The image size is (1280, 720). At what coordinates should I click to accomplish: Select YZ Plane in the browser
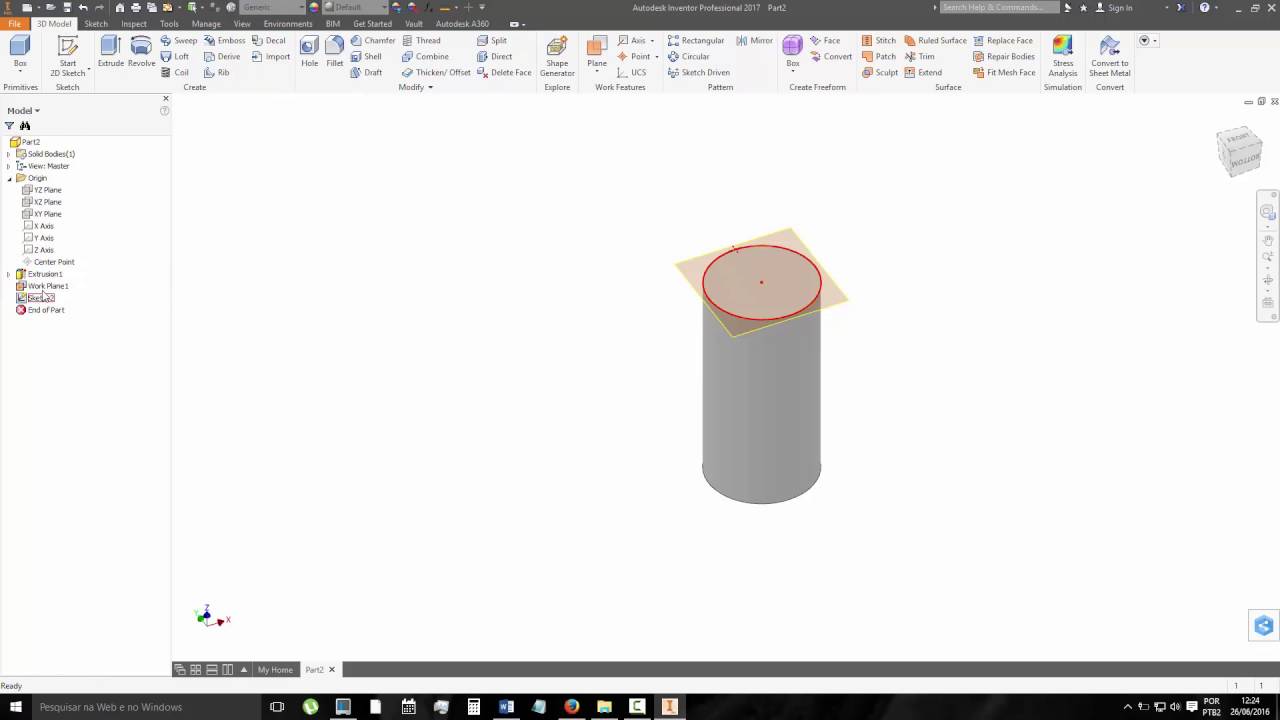click(42, 190)
